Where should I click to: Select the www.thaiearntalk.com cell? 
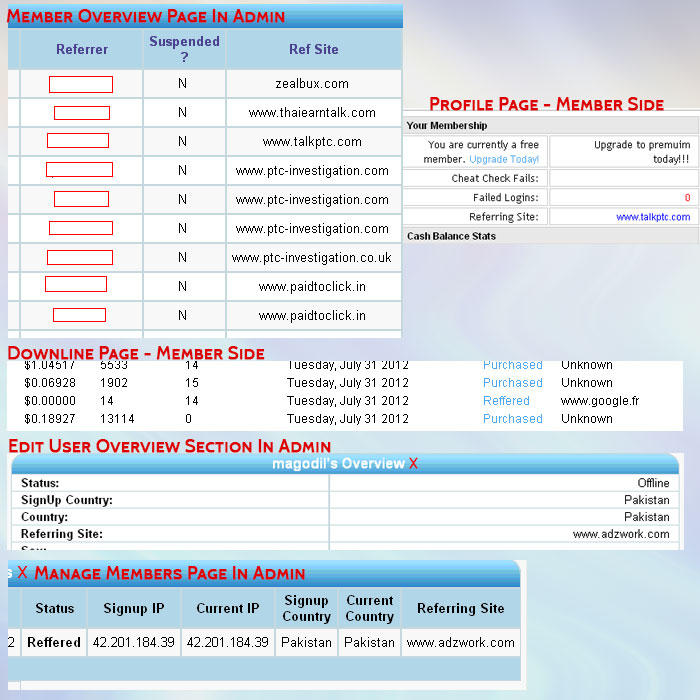pos(312,112)
